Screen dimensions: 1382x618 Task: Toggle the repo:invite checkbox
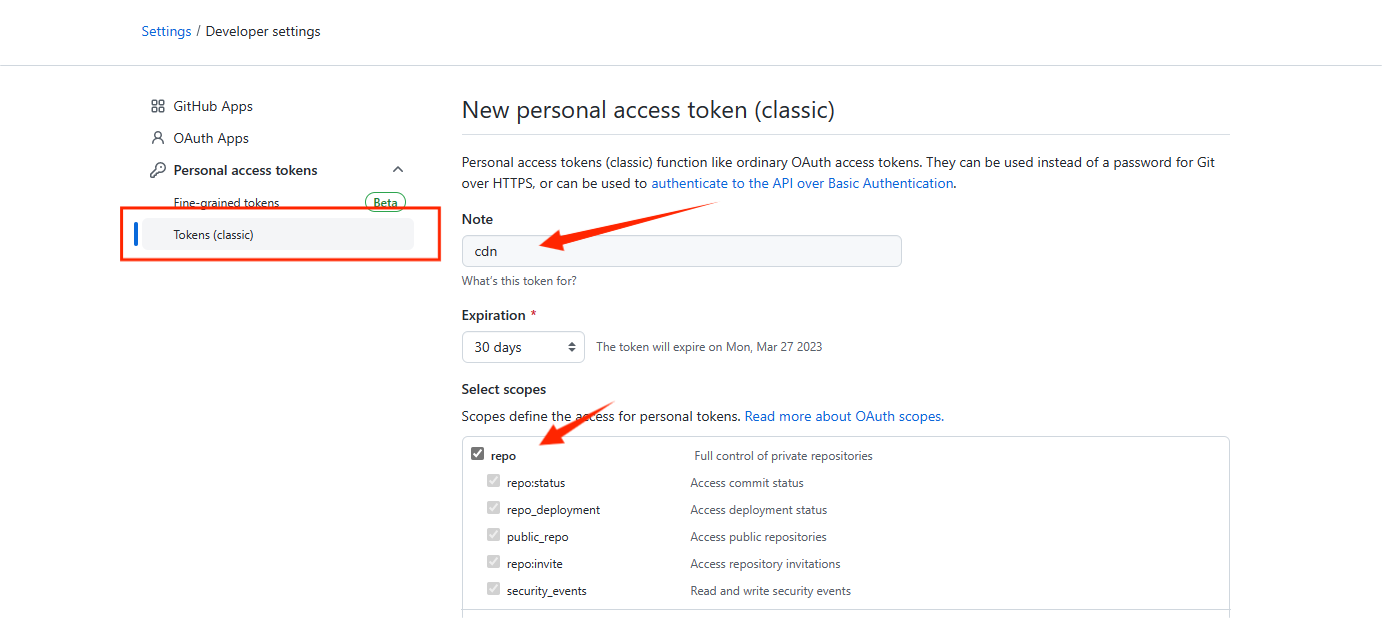[493, 562]
